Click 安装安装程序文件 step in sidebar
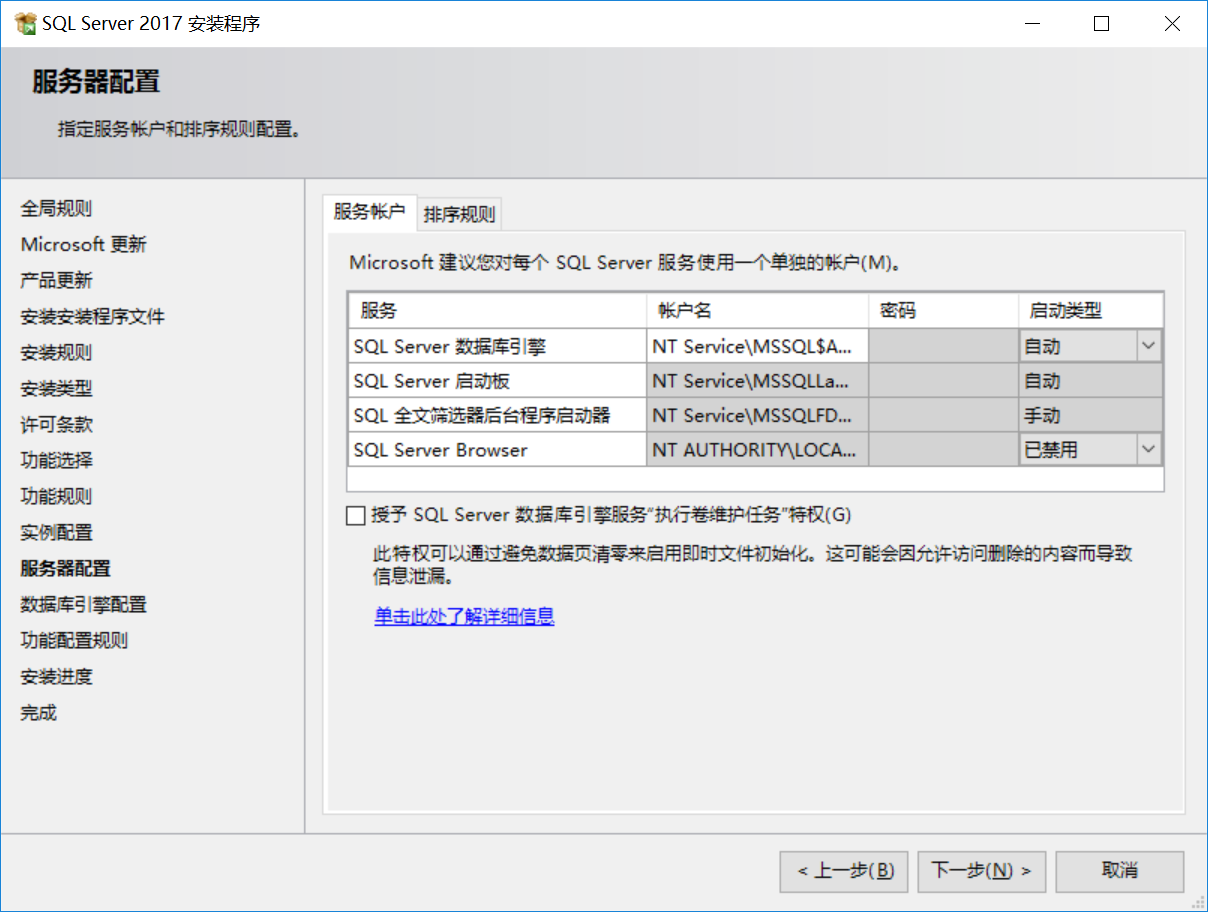 point(93,317)
